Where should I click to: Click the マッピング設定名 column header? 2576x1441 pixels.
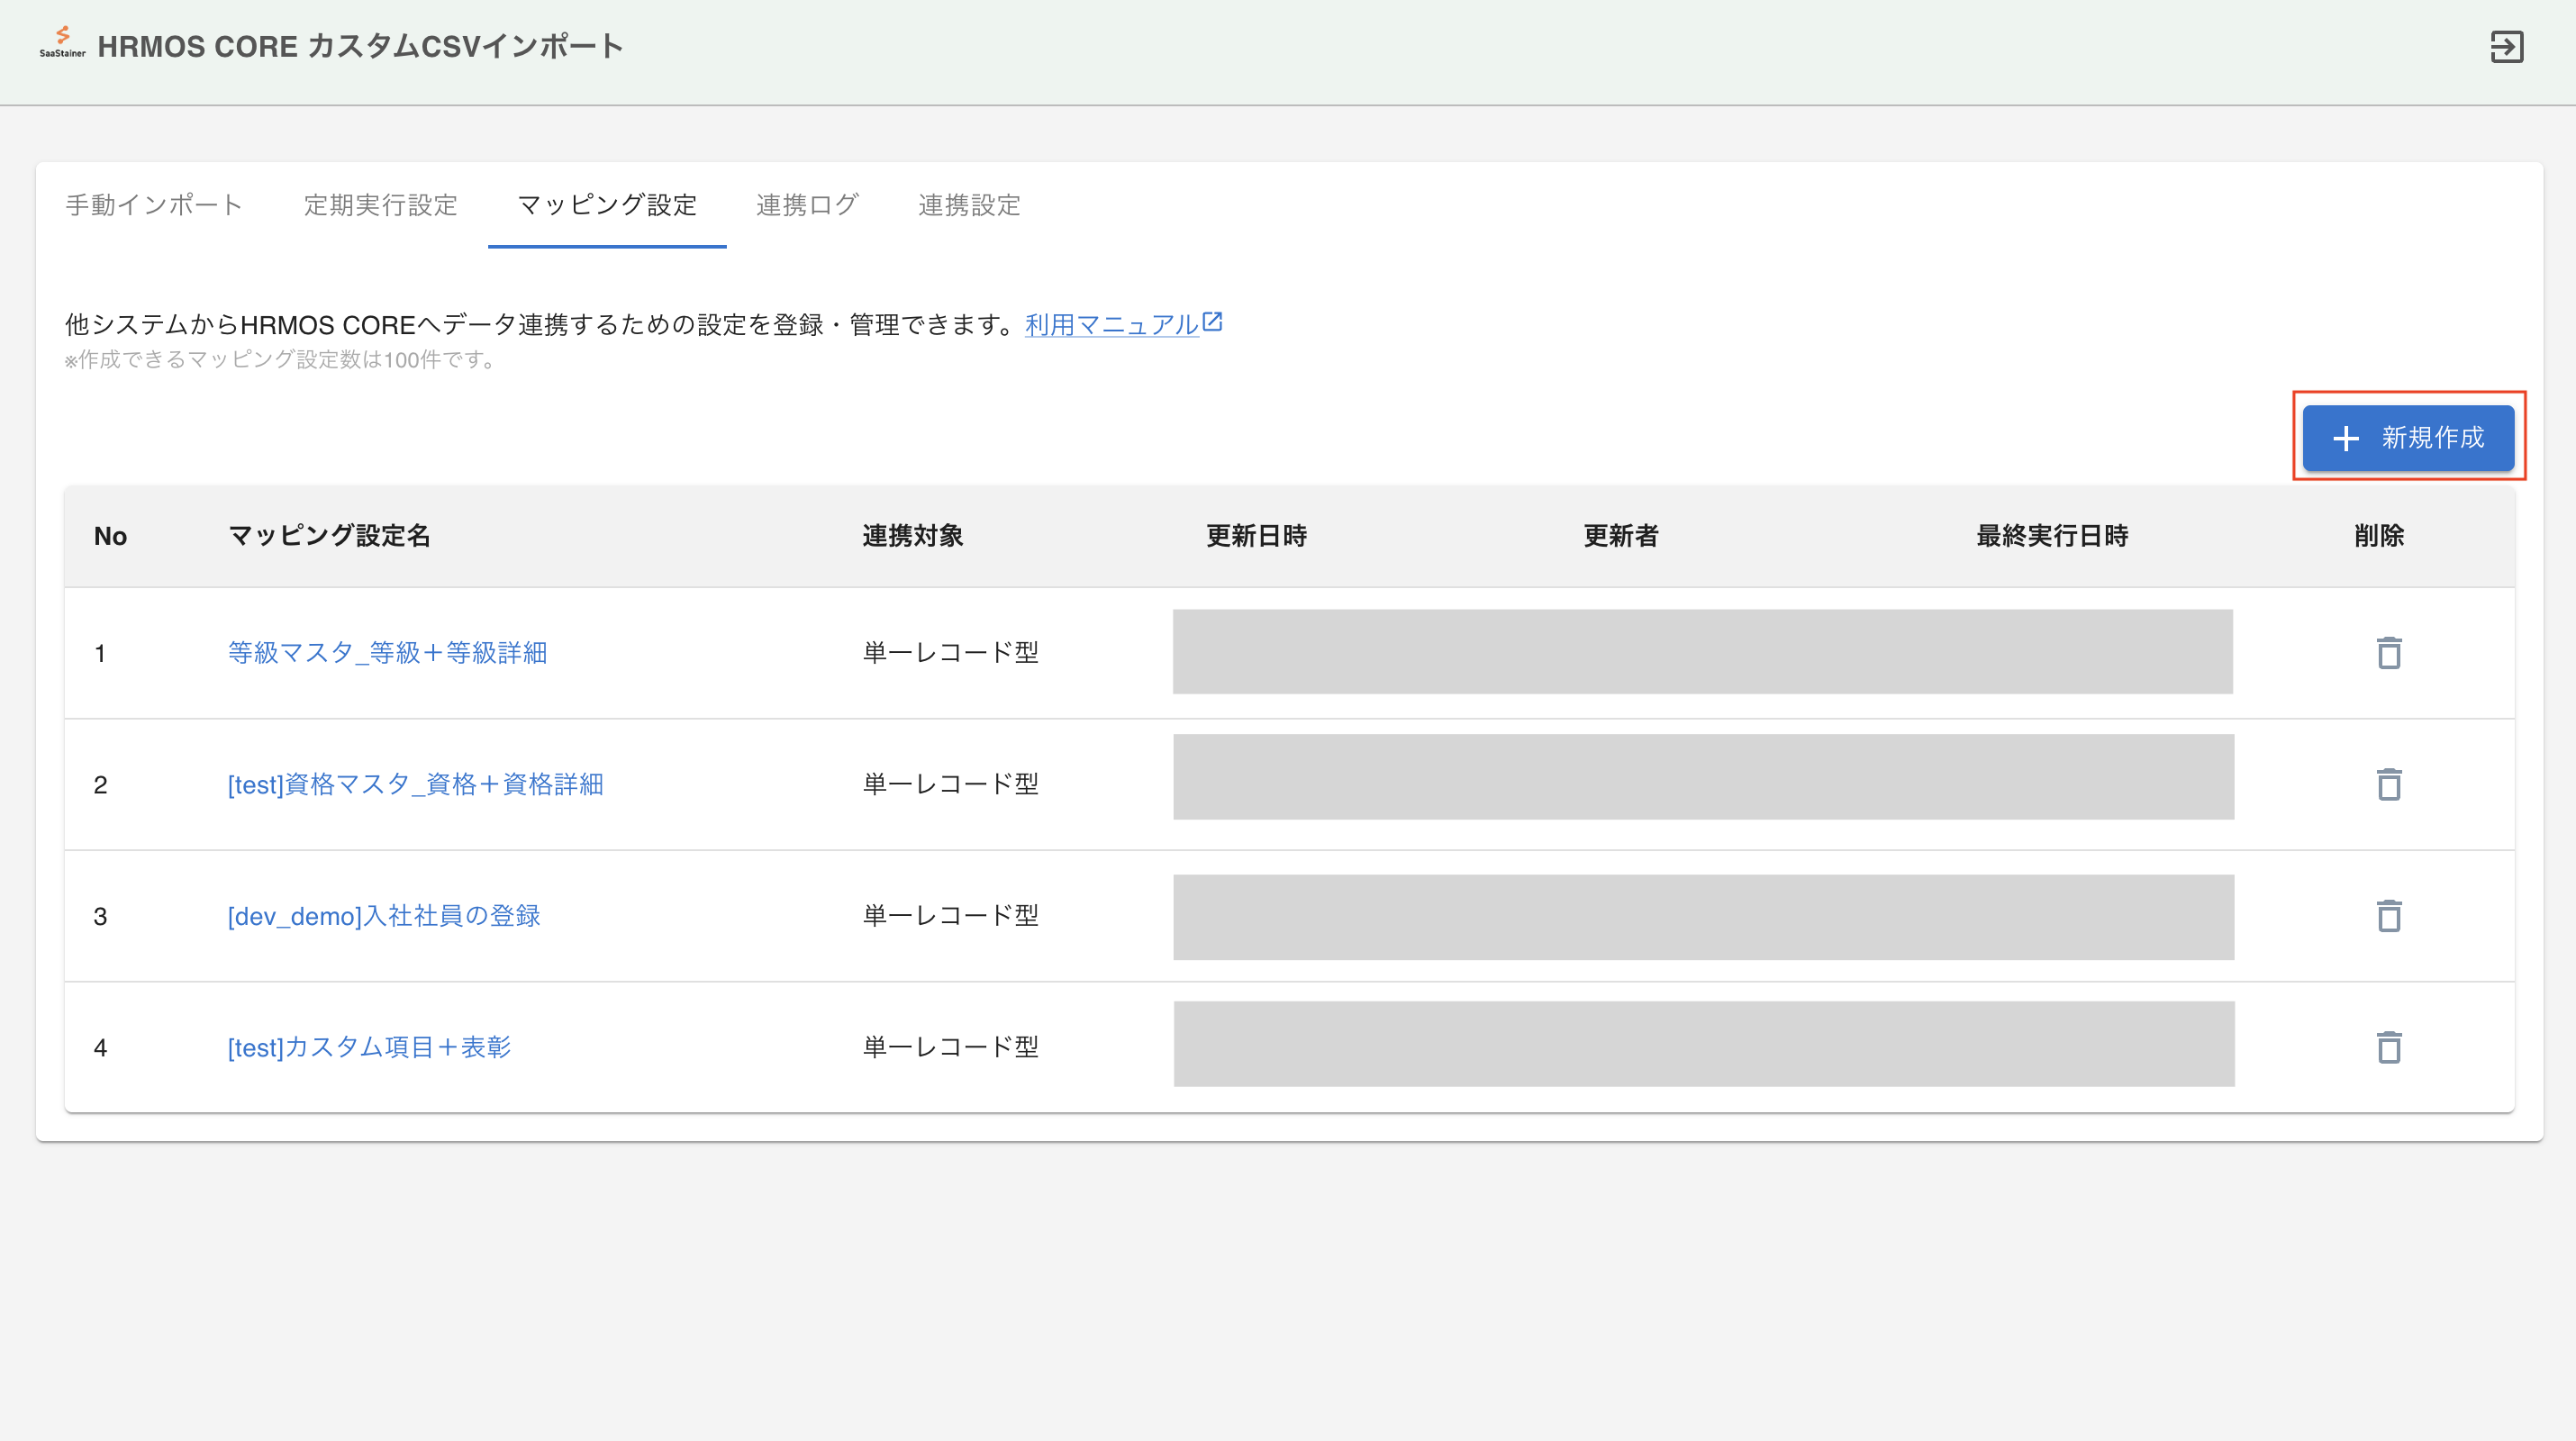tap(329, 536)
